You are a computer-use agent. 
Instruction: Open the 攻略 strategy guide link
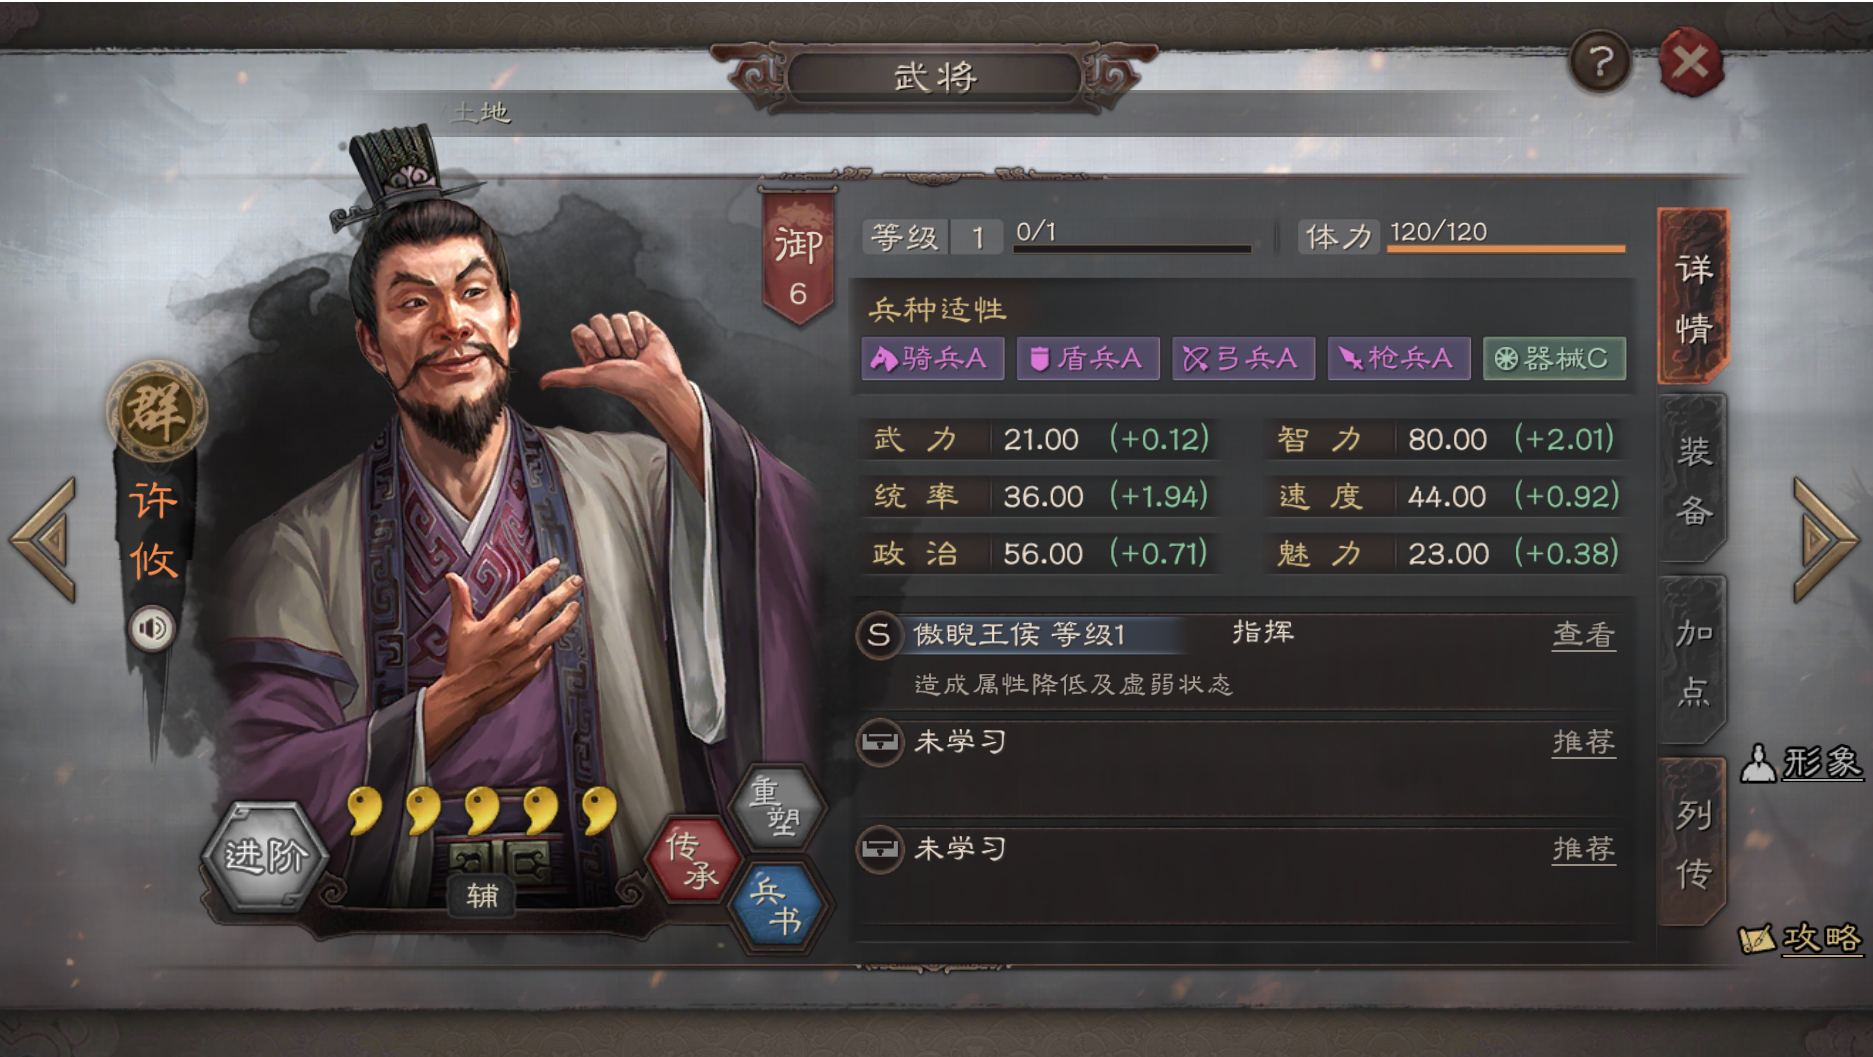tap(1802, 938)
